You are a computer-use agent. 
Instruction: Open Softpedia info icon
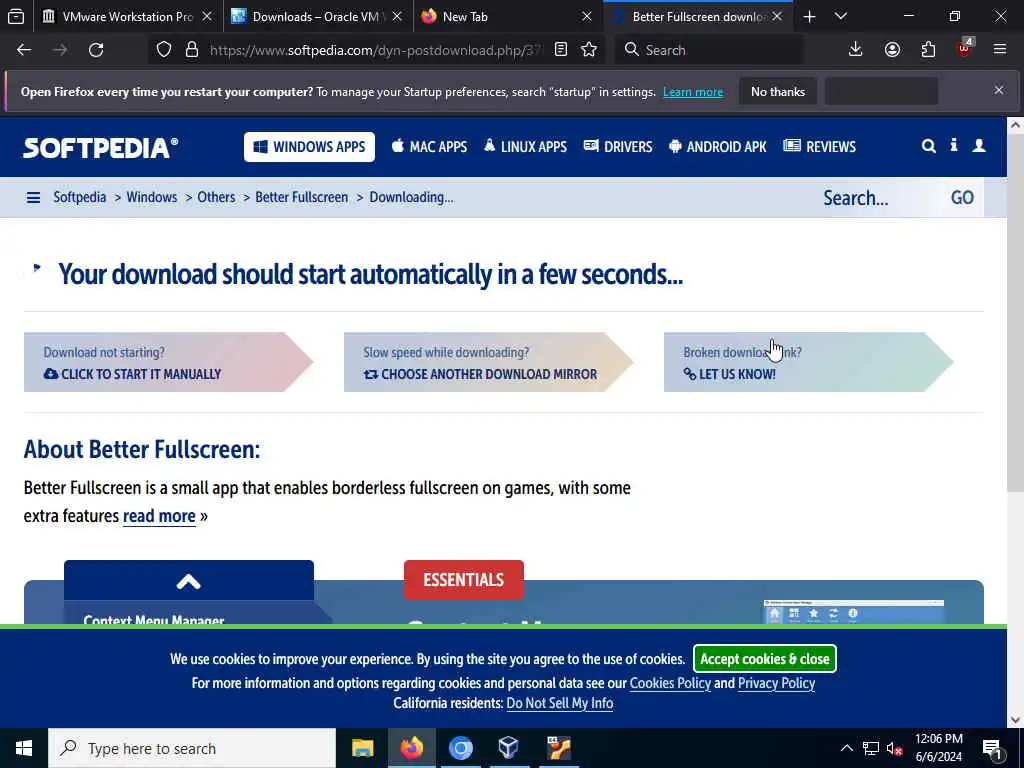coord(954,145)
